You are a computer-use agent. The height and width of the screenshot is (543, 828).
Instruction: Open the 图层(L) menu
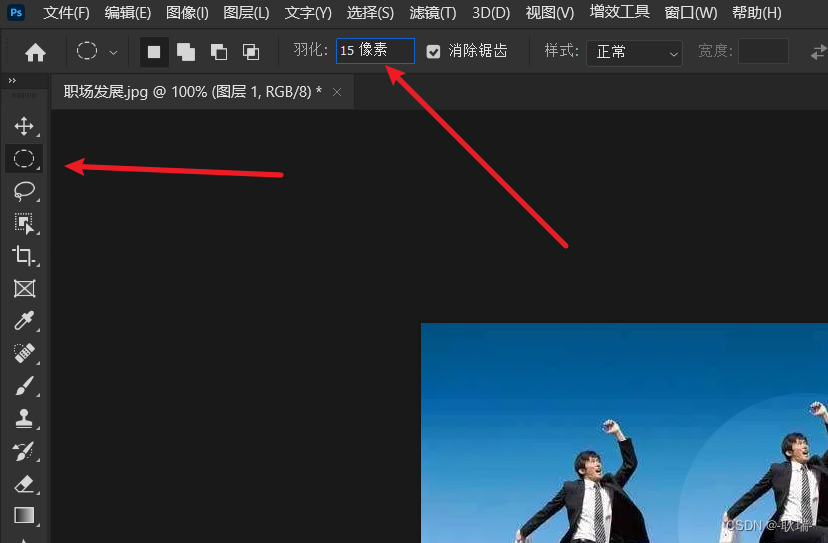(x=246, y=13)
